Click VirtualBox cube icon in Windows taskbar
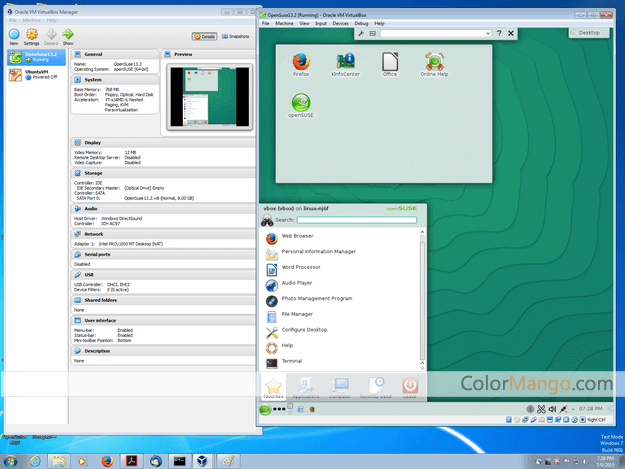 (x=202, y=461)
